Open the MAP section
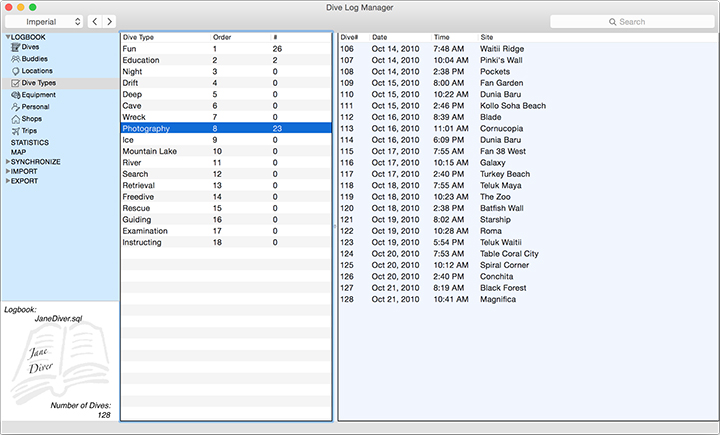The width and height of the screenshot is (720, 435). [18, 152]
